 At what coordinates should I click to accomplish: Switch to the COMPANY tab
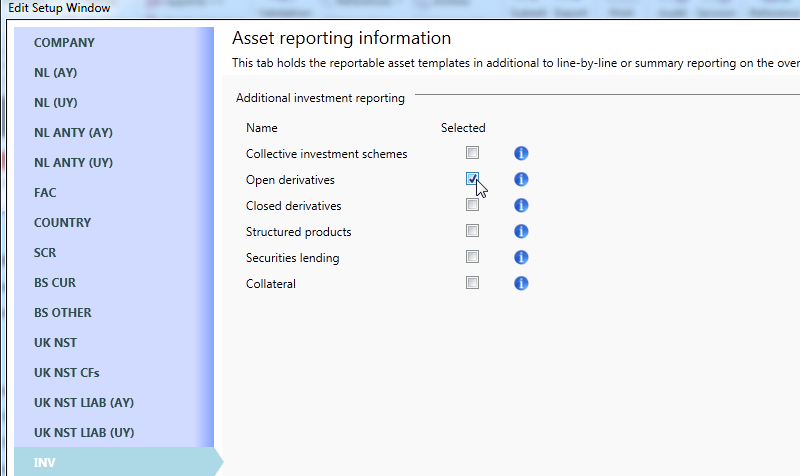(x=114, y=42)
